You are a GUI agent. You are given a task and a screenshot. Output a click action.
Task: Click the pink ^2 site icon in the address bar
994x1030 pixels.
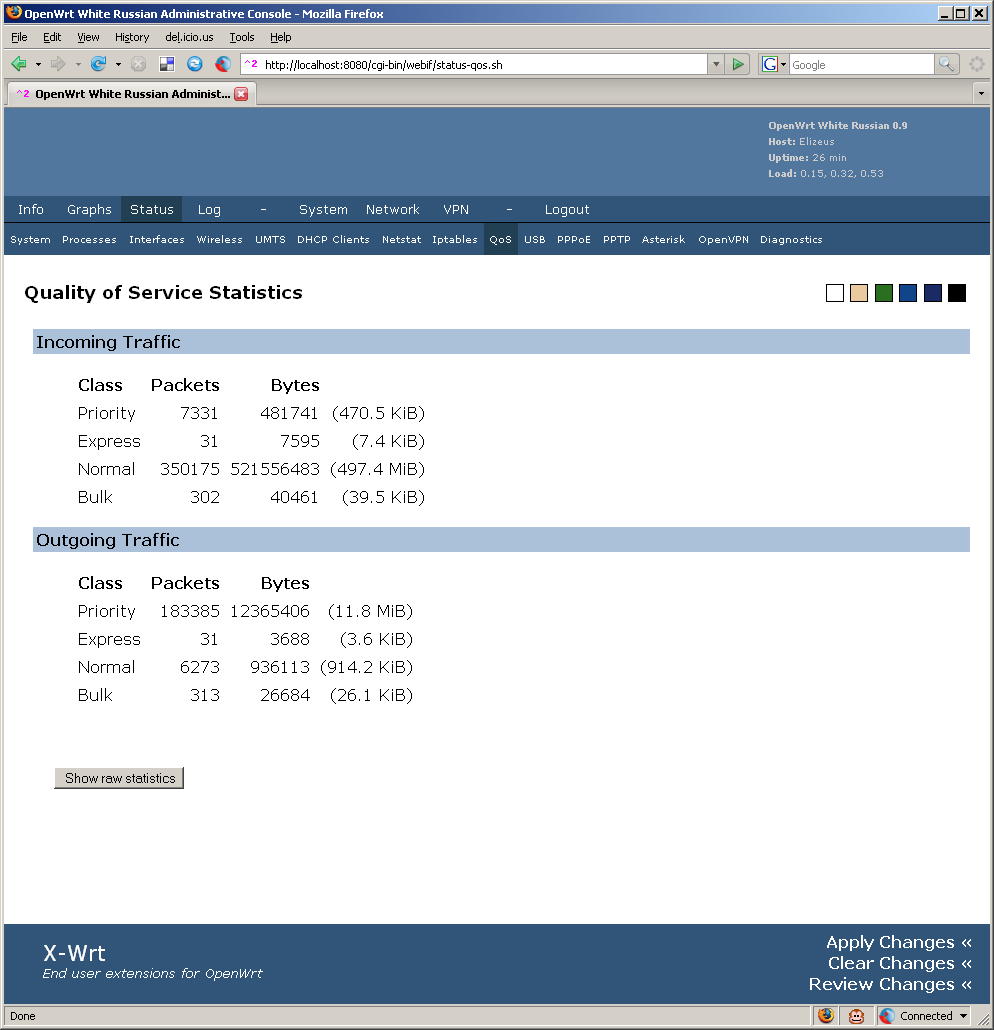(x=251, y=64)
